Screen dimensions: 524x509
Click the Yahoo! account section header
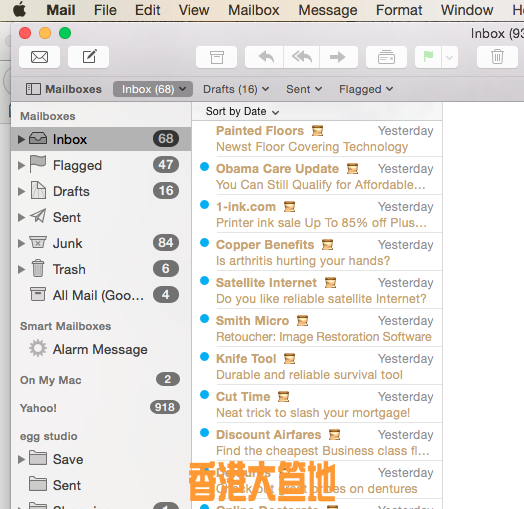point(38,408)
